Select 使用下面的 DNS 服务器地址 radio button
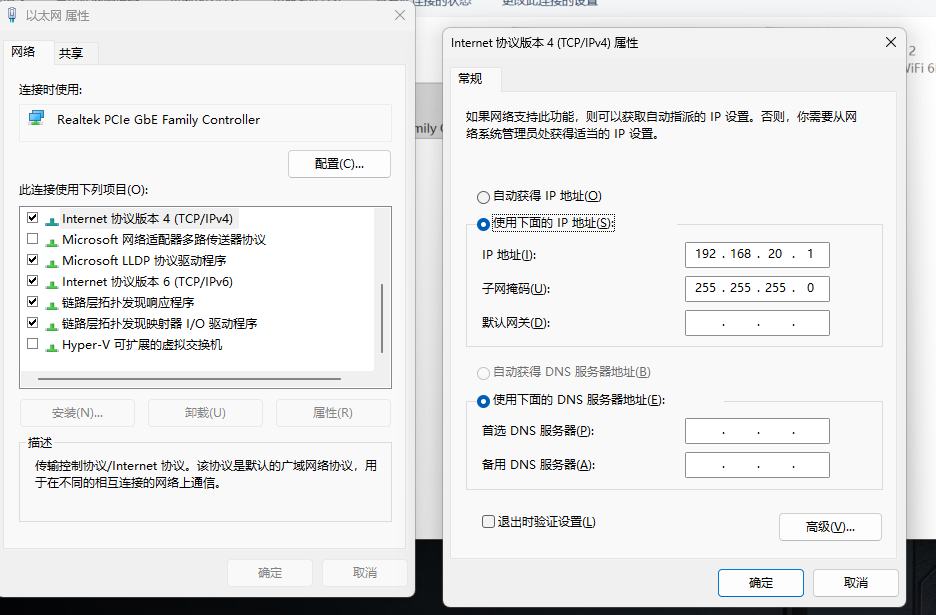936x615 pixels. tap(483, 401)
